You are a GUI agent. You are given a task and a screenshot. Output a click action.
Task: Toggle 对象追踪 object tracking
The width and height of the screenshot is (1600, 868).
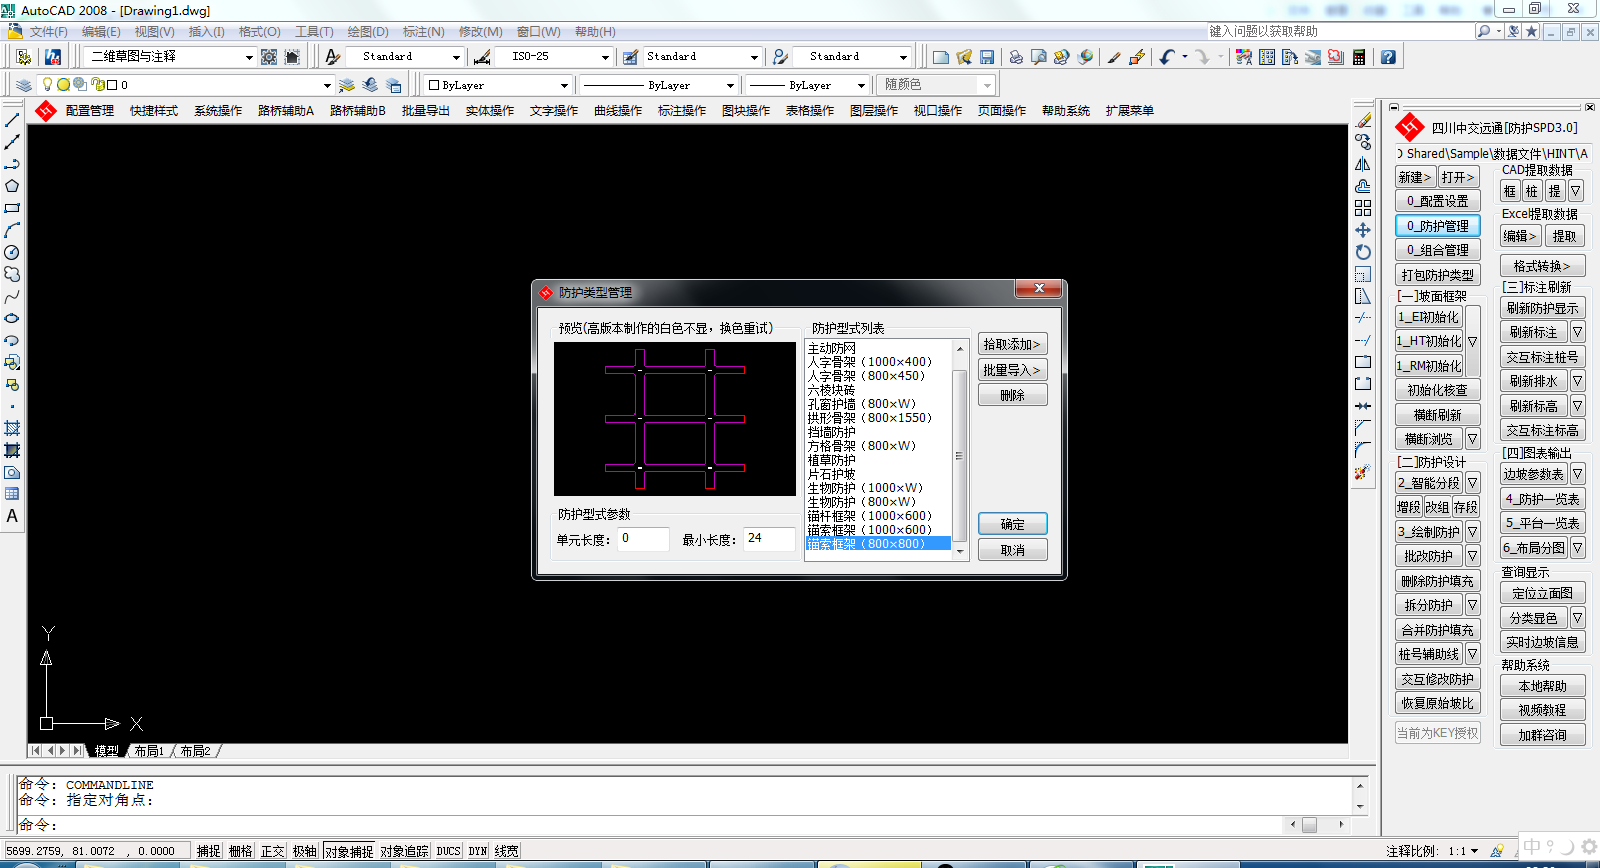[x=405, y=851]
